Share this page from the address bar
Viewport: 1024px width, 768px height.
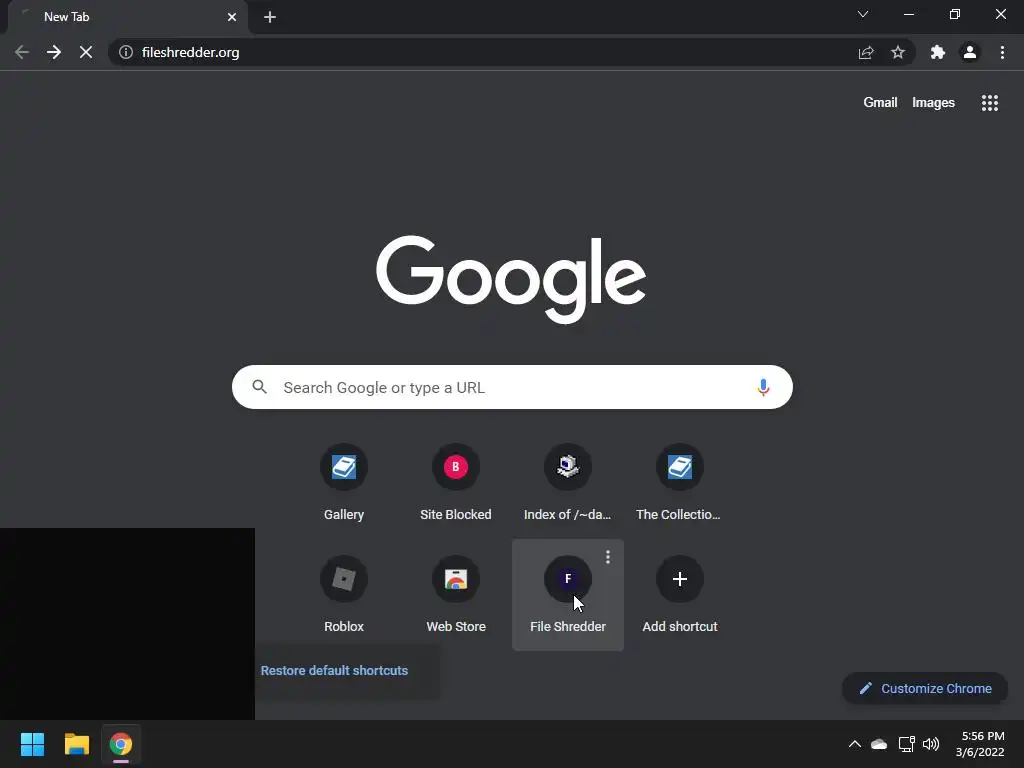pos(866,52)
